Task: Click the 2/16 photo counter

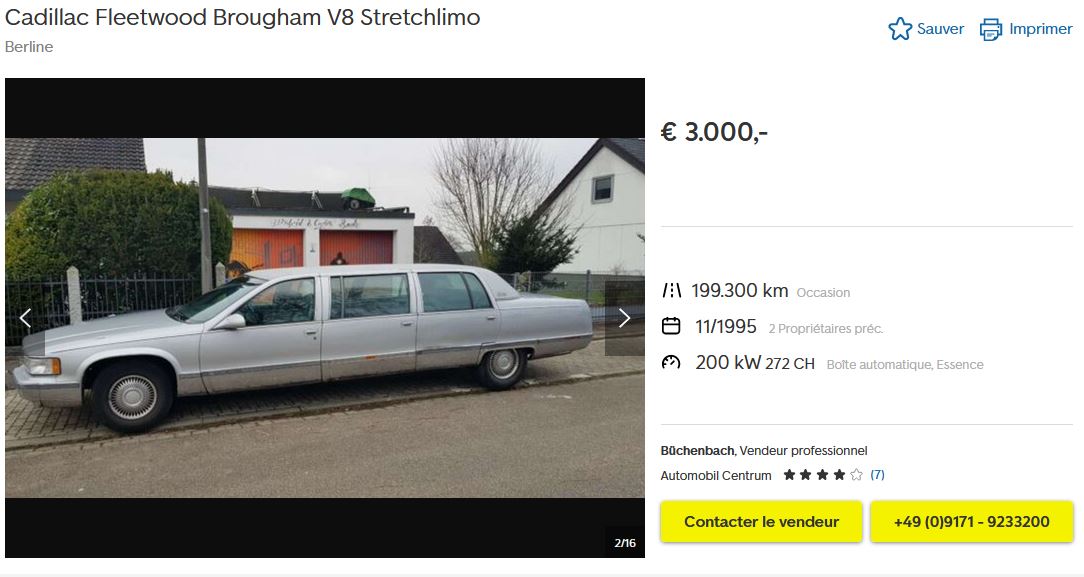Action: click(x=625, y=543)
